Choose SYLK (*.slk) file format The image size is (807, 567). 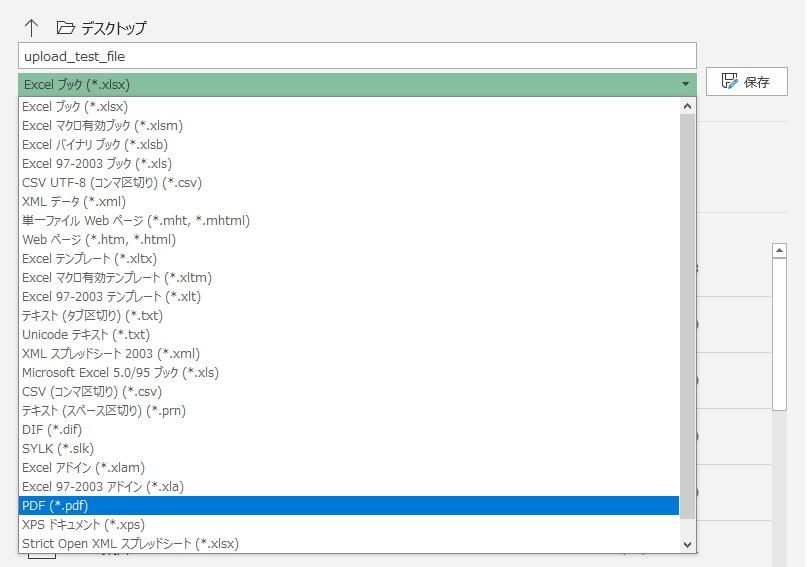58,449
